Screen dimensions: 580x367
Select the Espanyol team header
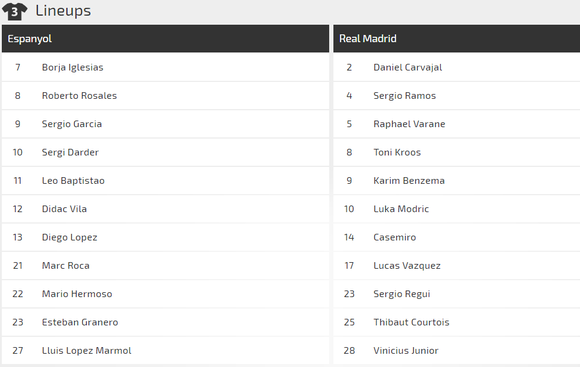pyautogui.click(x=165, y=38)
